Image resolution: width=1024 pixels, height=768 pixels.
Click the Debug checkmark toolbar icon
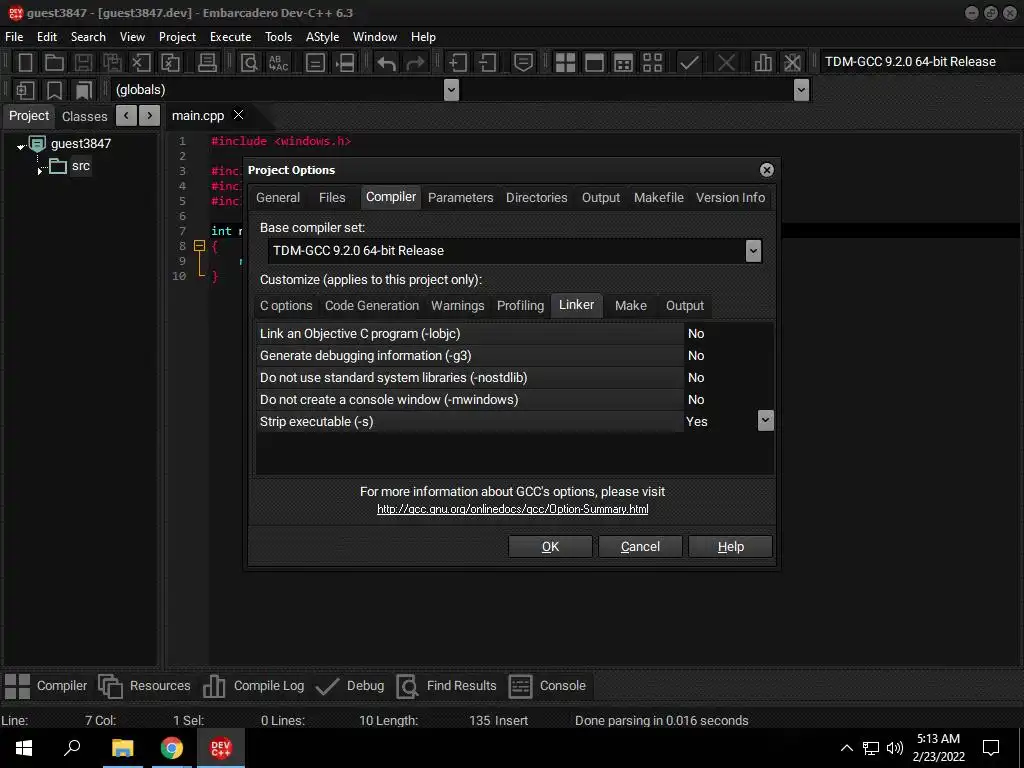click(689, 63)
